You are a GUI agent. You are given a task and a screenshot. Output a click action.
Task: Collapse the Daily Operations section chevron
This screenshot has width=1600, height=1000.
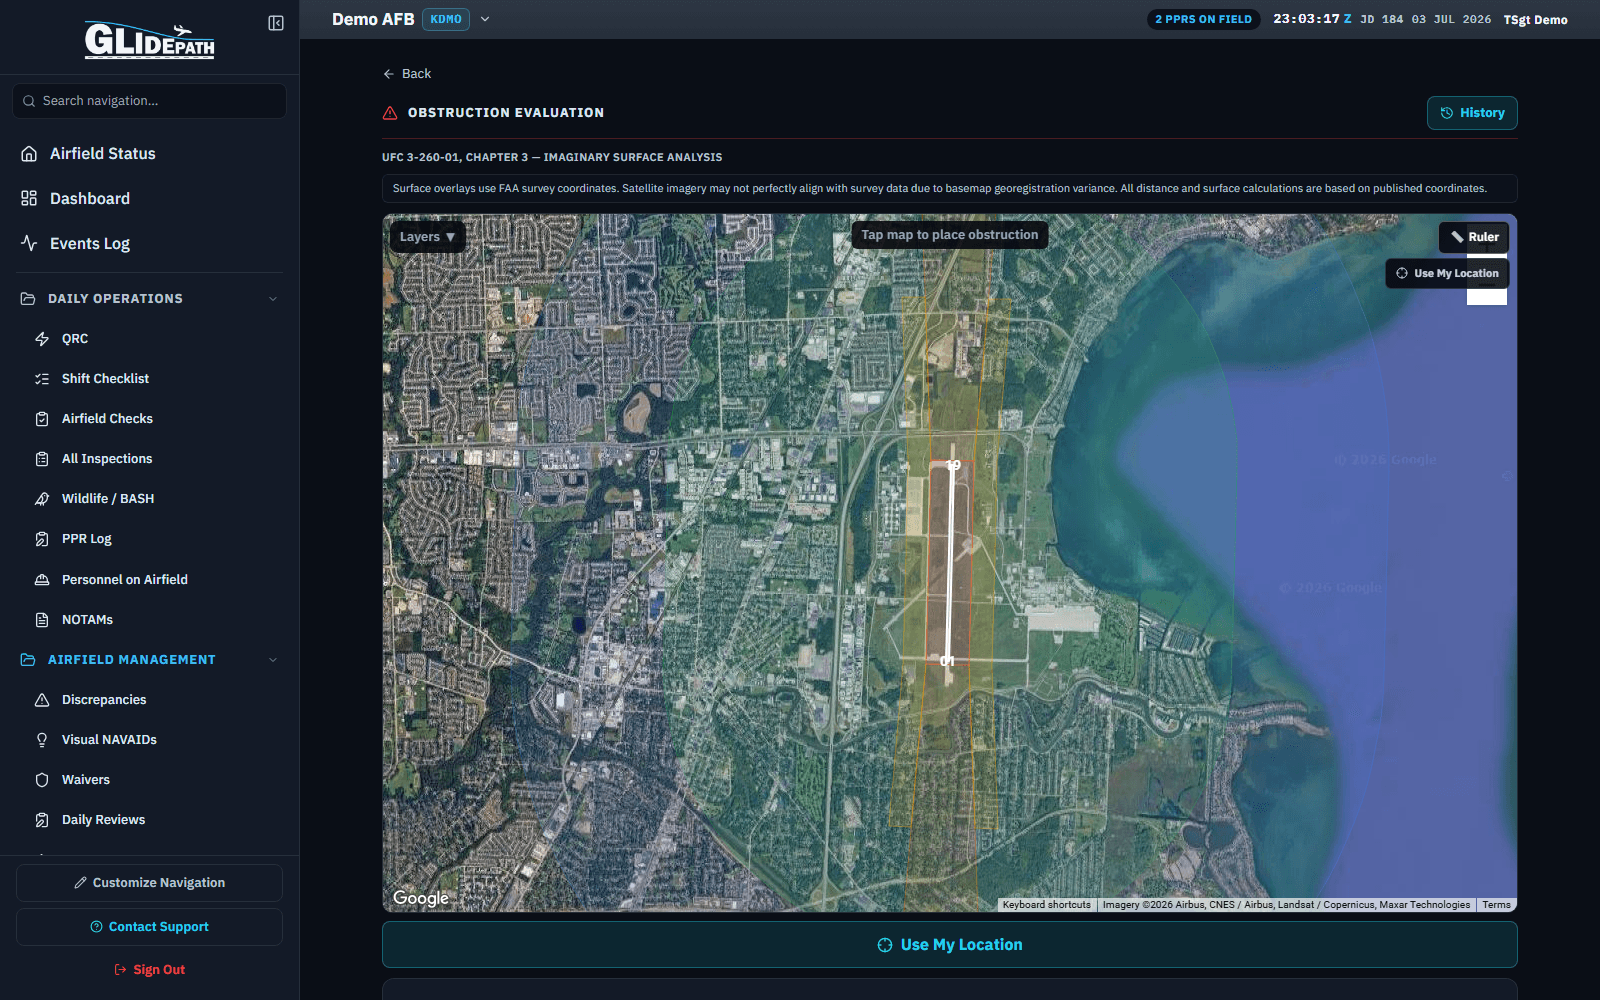point(273,299)
